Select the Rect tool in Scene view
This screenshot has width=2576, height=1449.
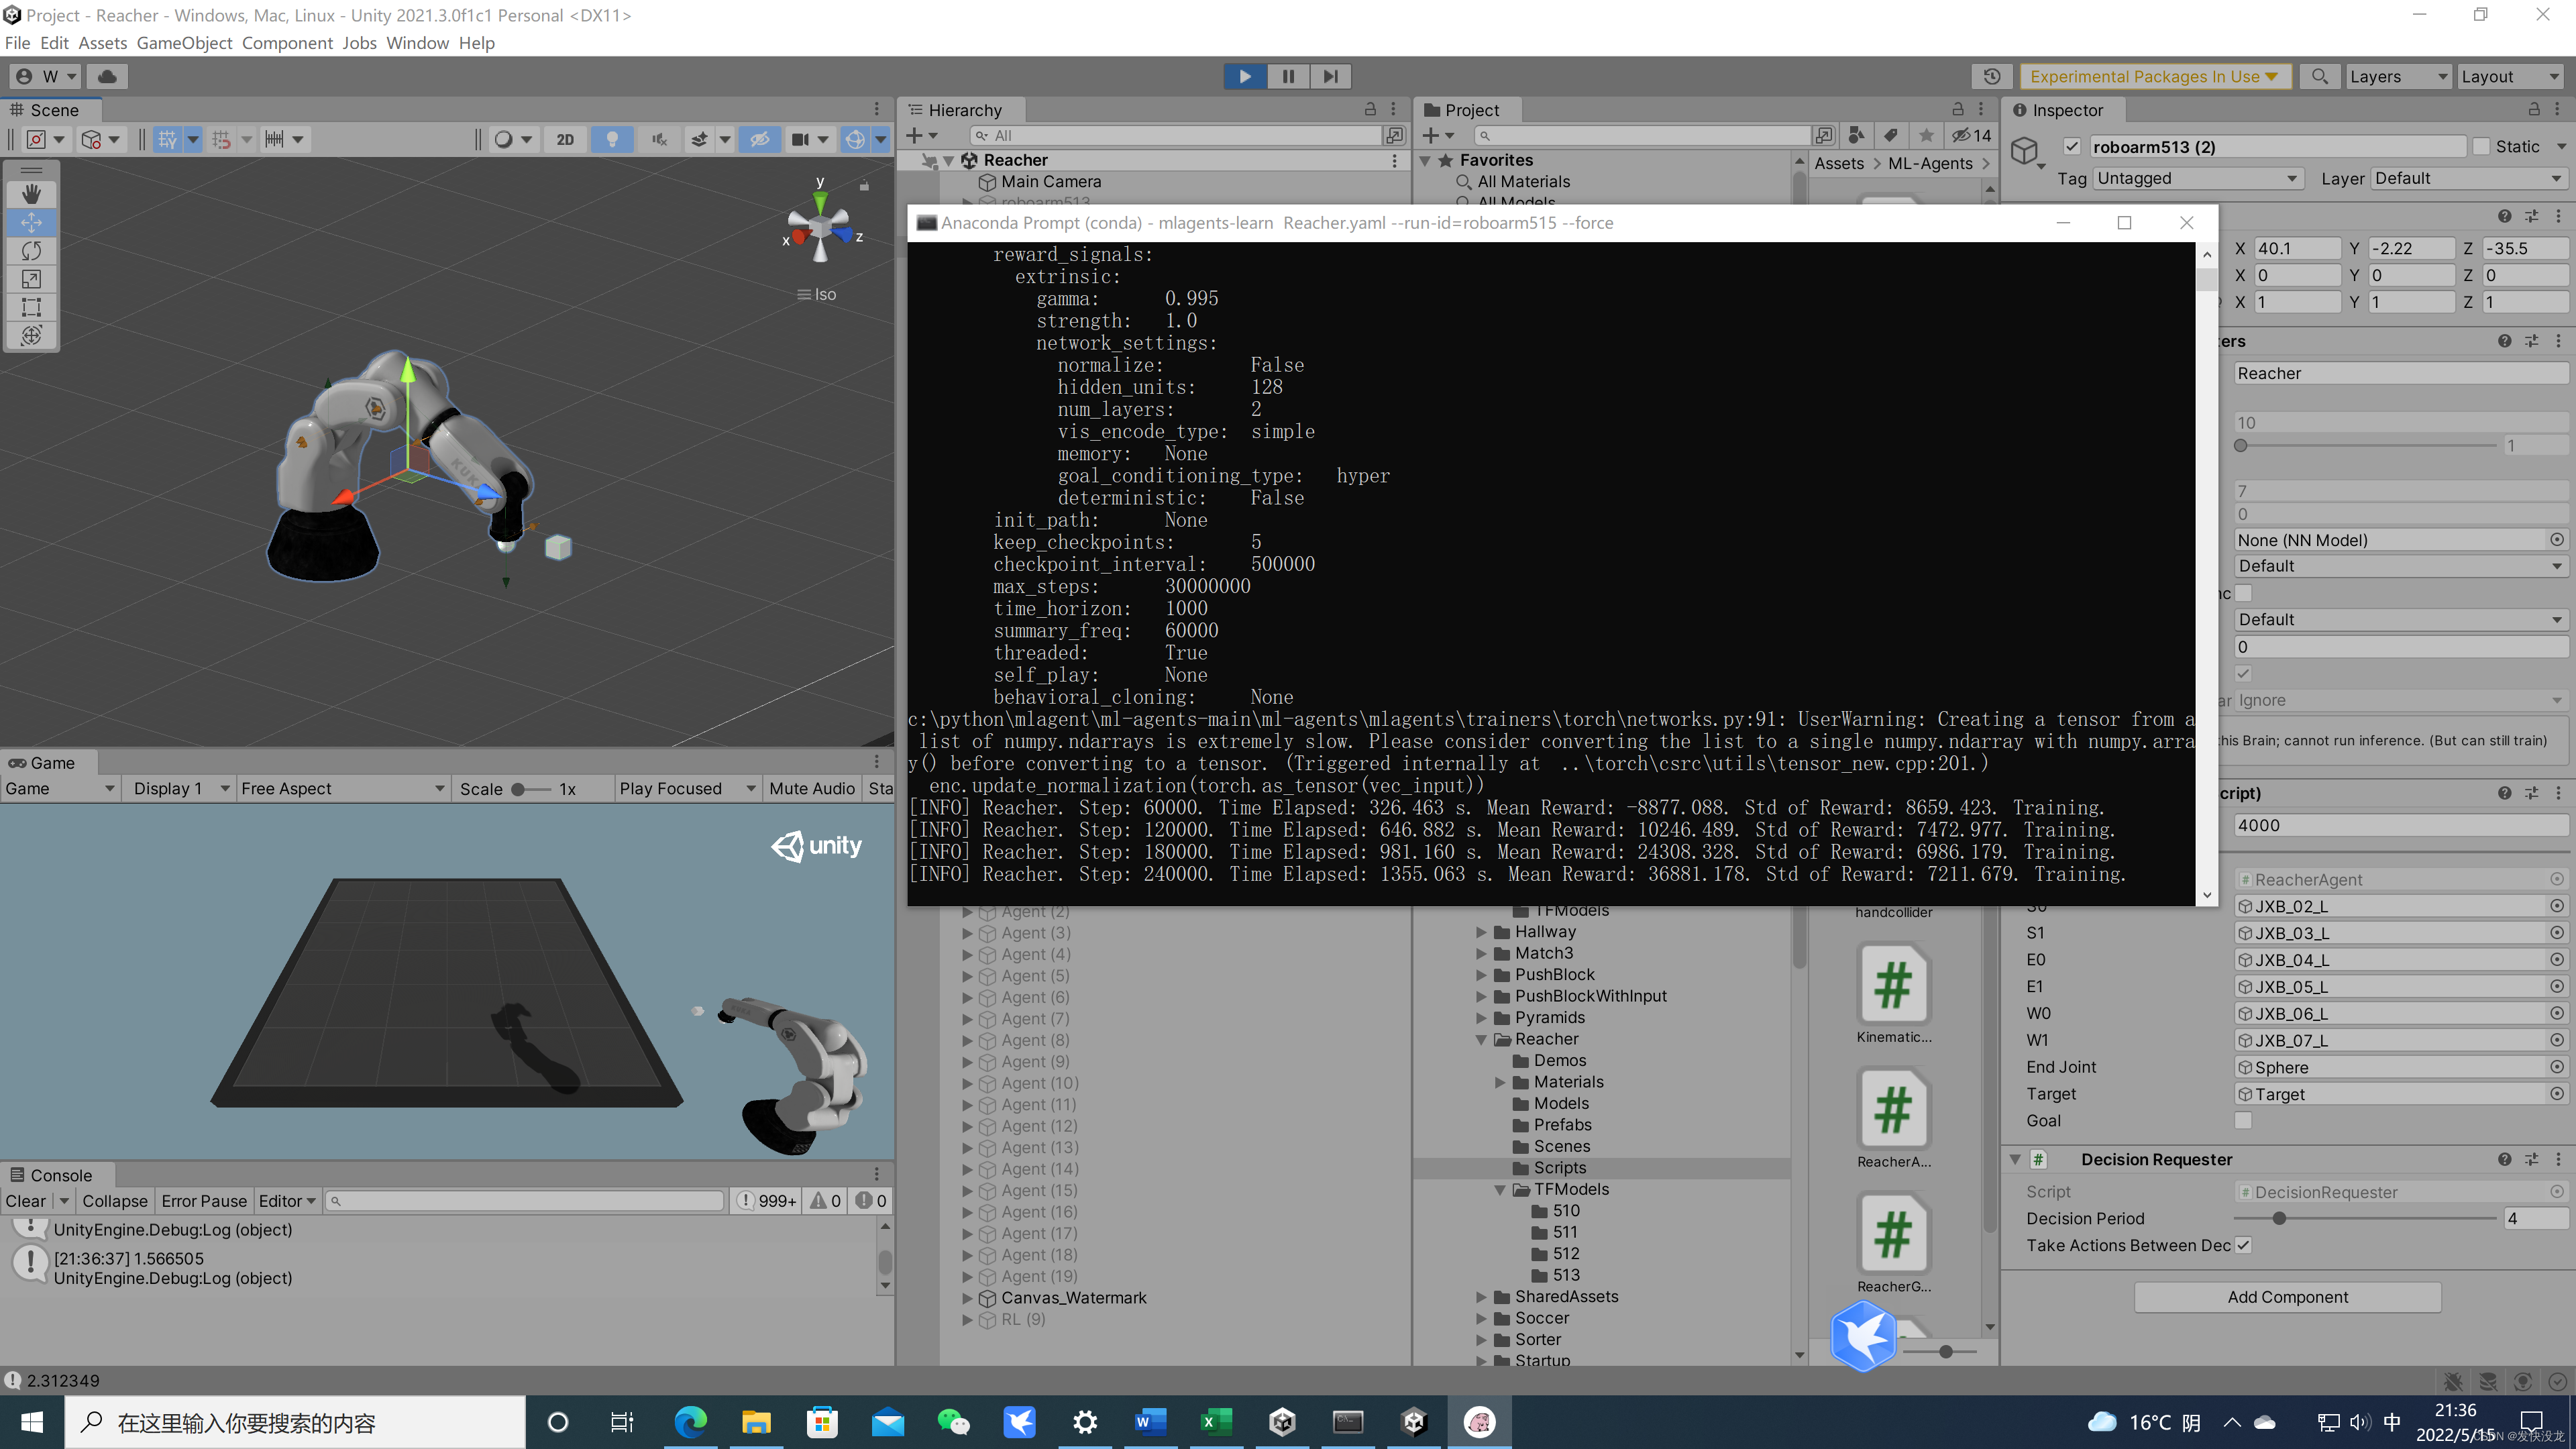pos(31,307)
